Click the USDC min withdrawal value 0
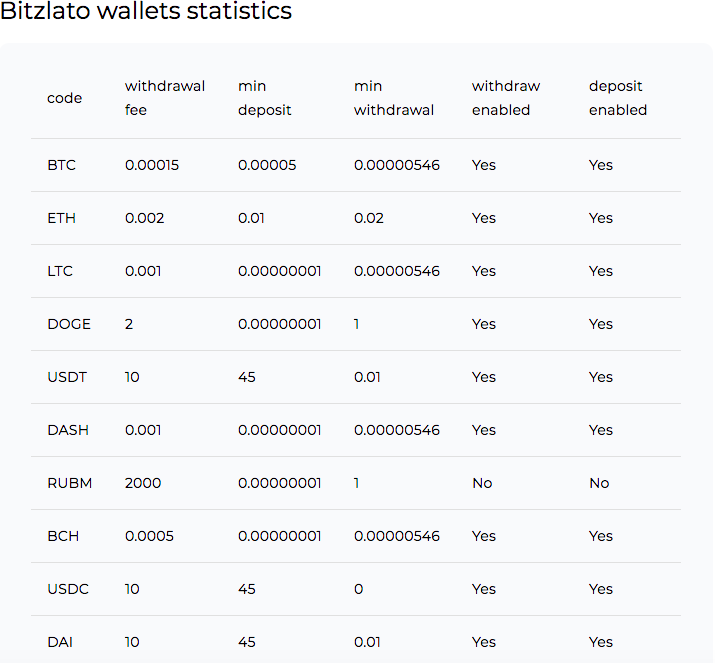This screenshot has width=715, height=663. pos(358,589)
